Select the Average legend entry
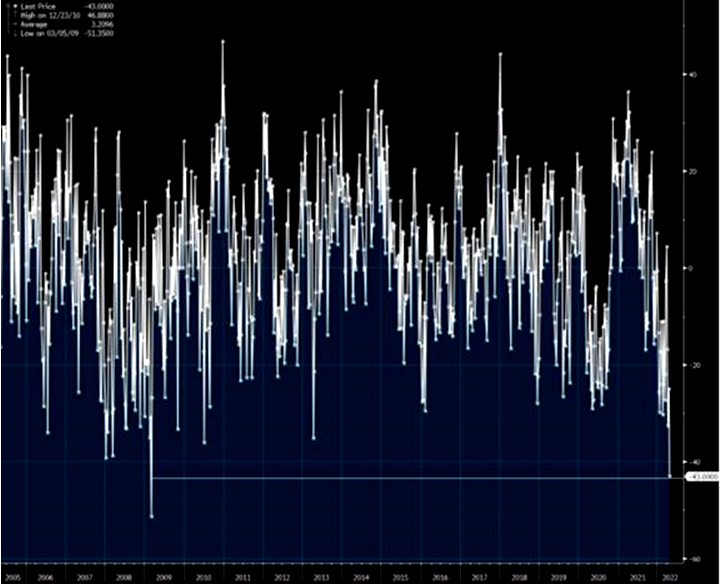This screenshot has height=584, width=720. coord(34,24)
